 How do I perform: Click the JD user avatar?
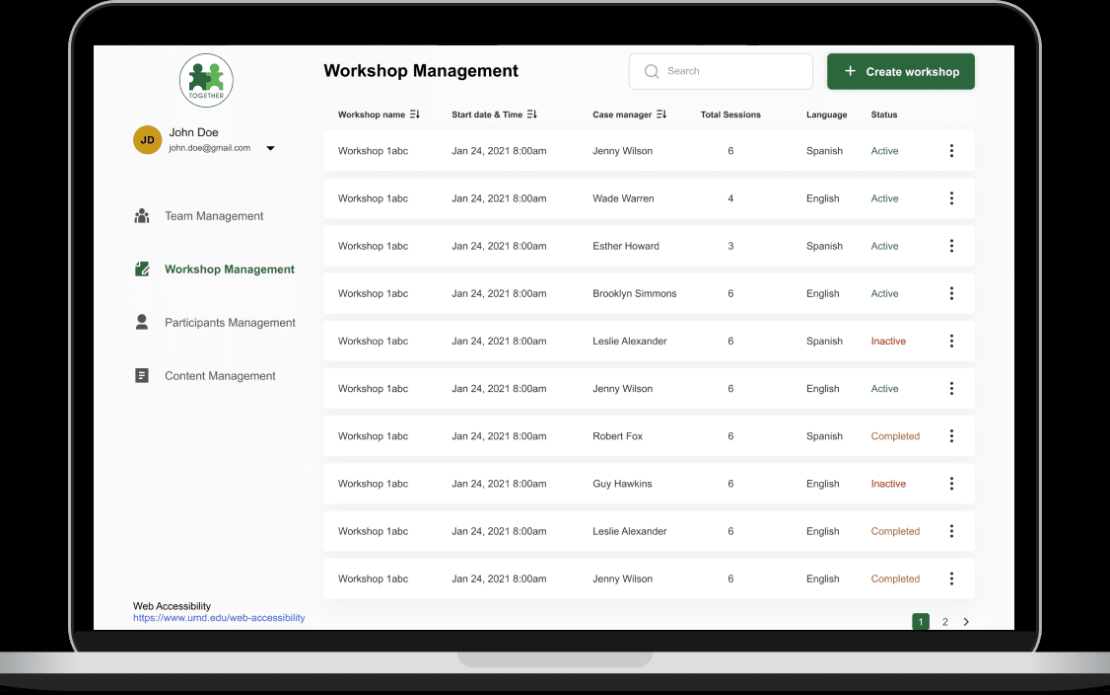click(x=147, y=139)
